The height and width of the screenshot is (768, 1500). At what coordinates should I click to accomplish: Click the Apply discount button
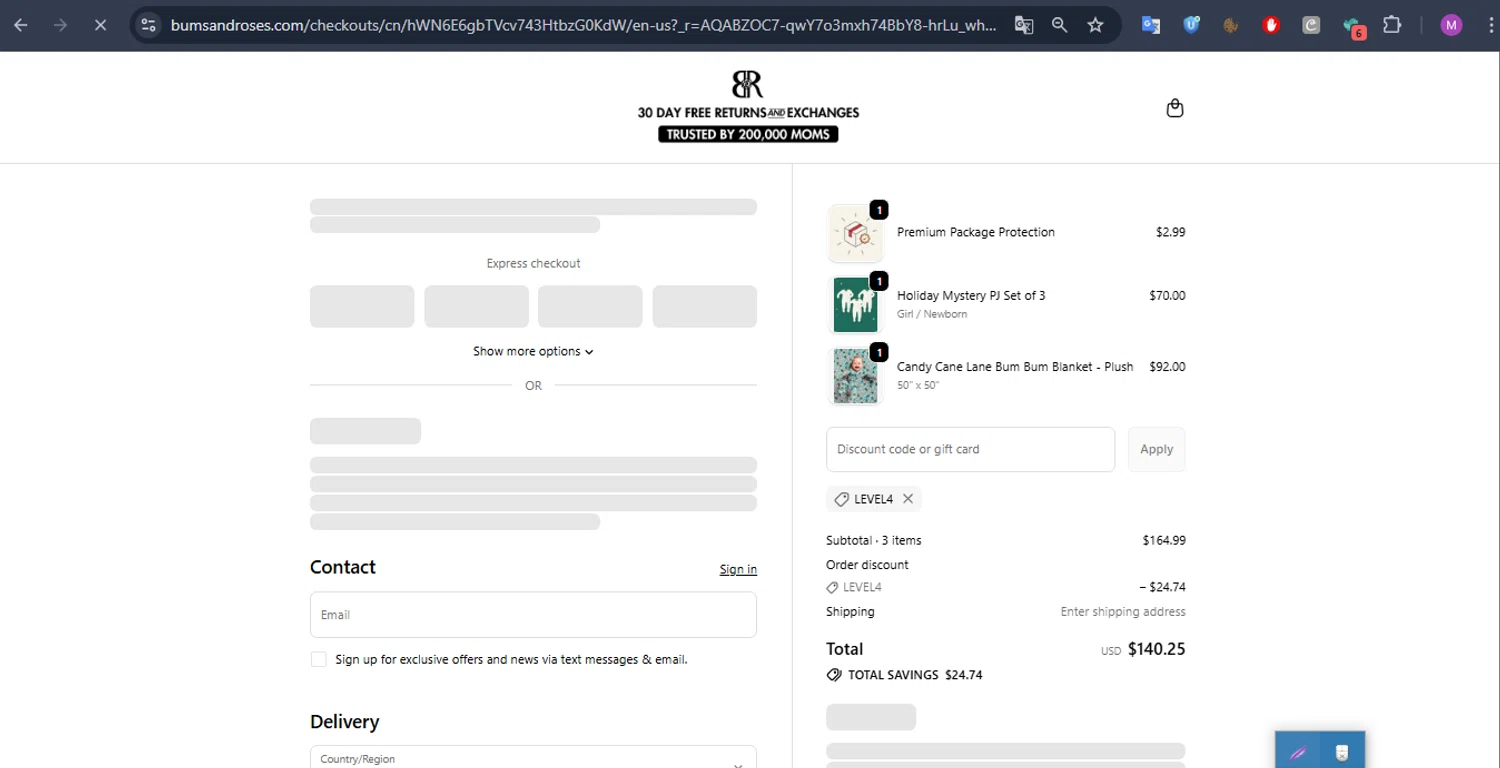(x=1156, y=449)
